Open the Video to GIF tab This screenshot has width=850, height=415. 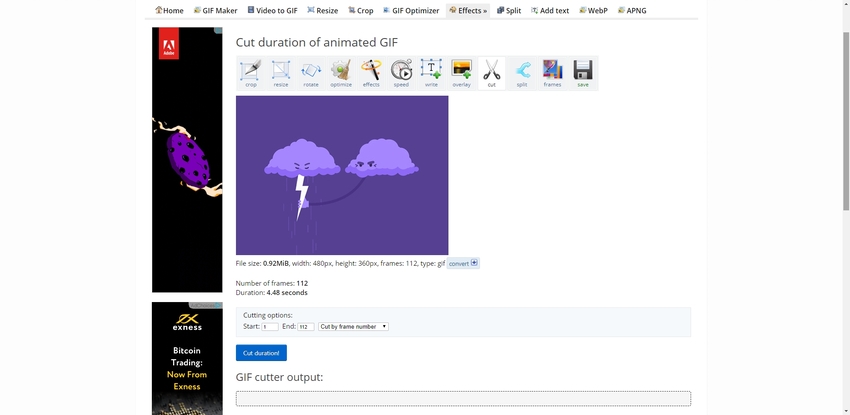coord(271,10)
